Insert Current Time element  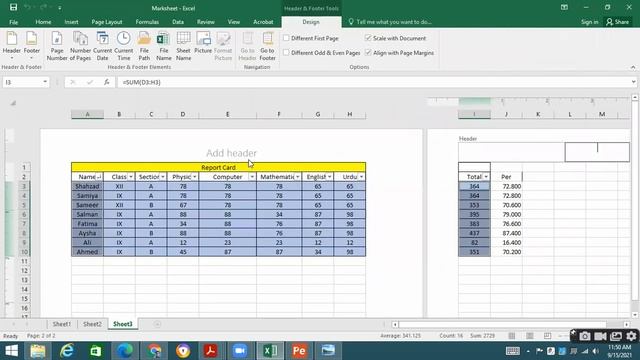click(x=124, y=46)
